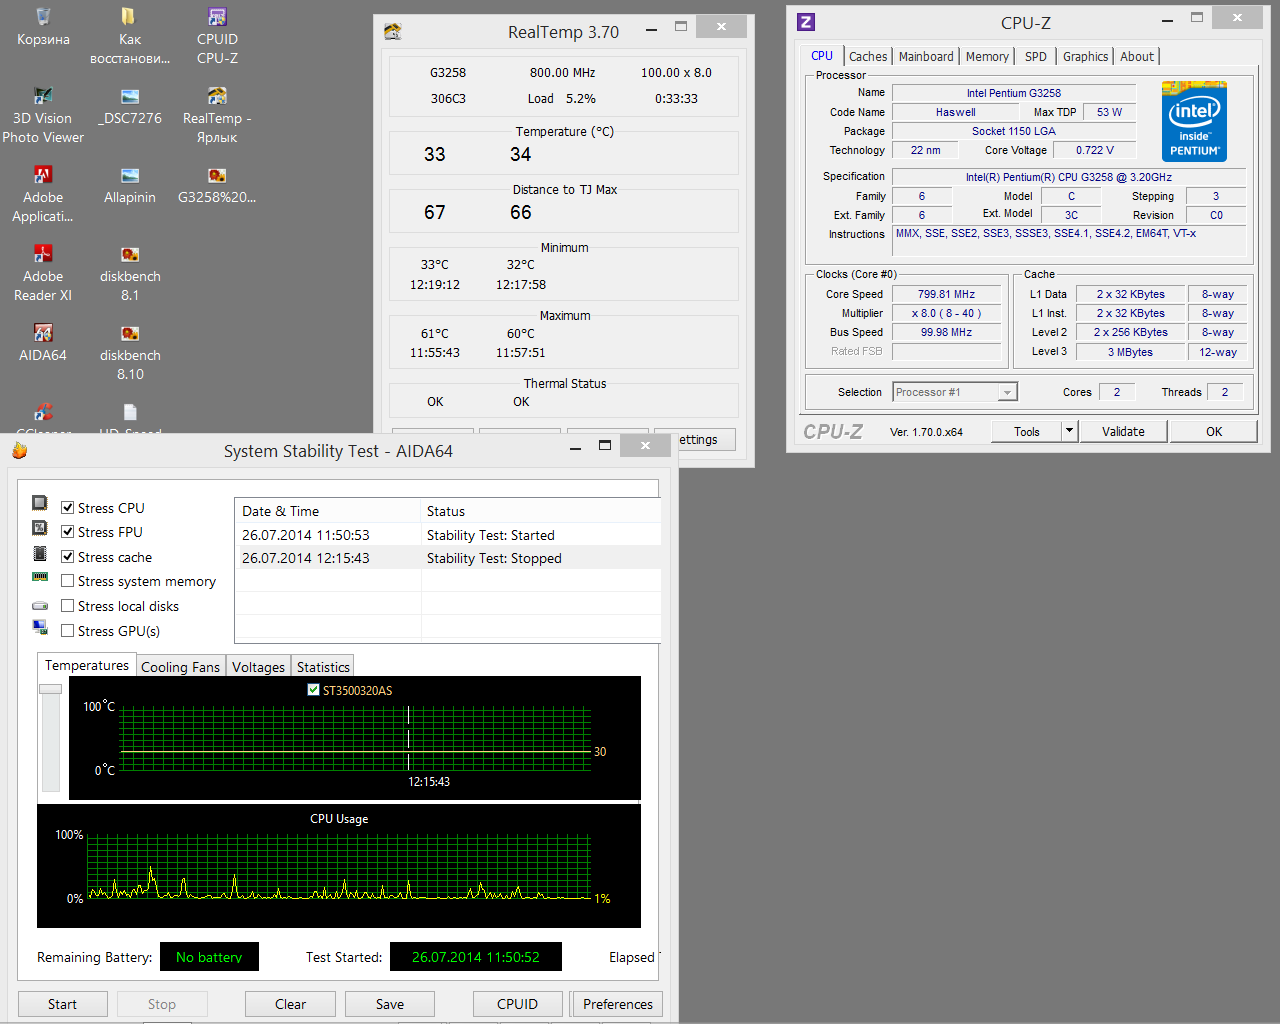Viewport: 1280px width, 1024px height.
Task: Click the RealTemp title bar icon
Action: (x=393, y=32)
